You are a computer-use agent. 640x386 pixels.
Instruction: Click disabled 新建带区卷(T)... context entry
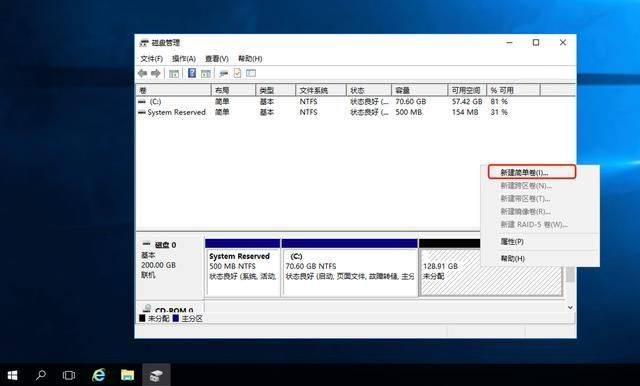pos(540,199)
